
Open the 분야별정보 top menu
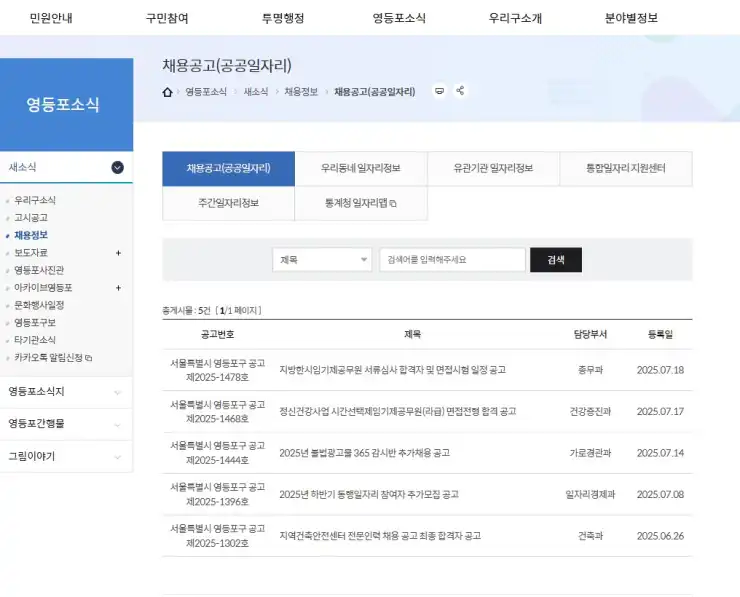point(631,18)
